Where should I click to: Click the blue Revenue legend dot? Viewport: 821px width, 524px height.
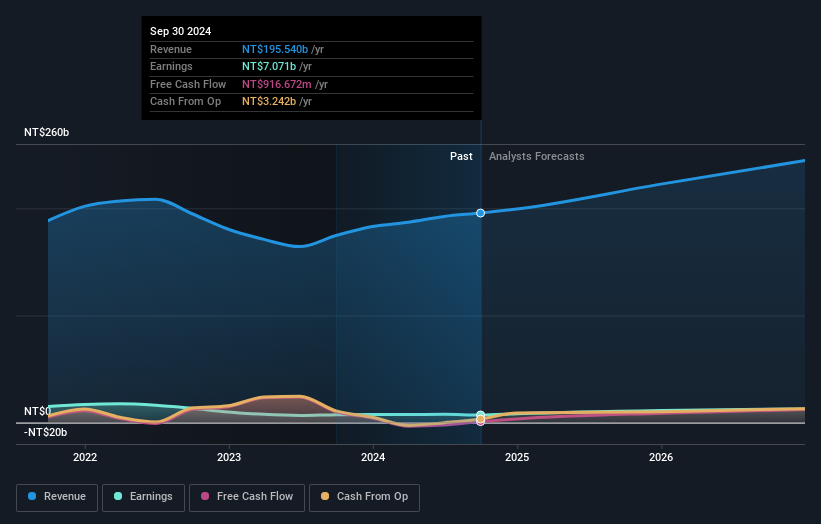tap(32, 496)
